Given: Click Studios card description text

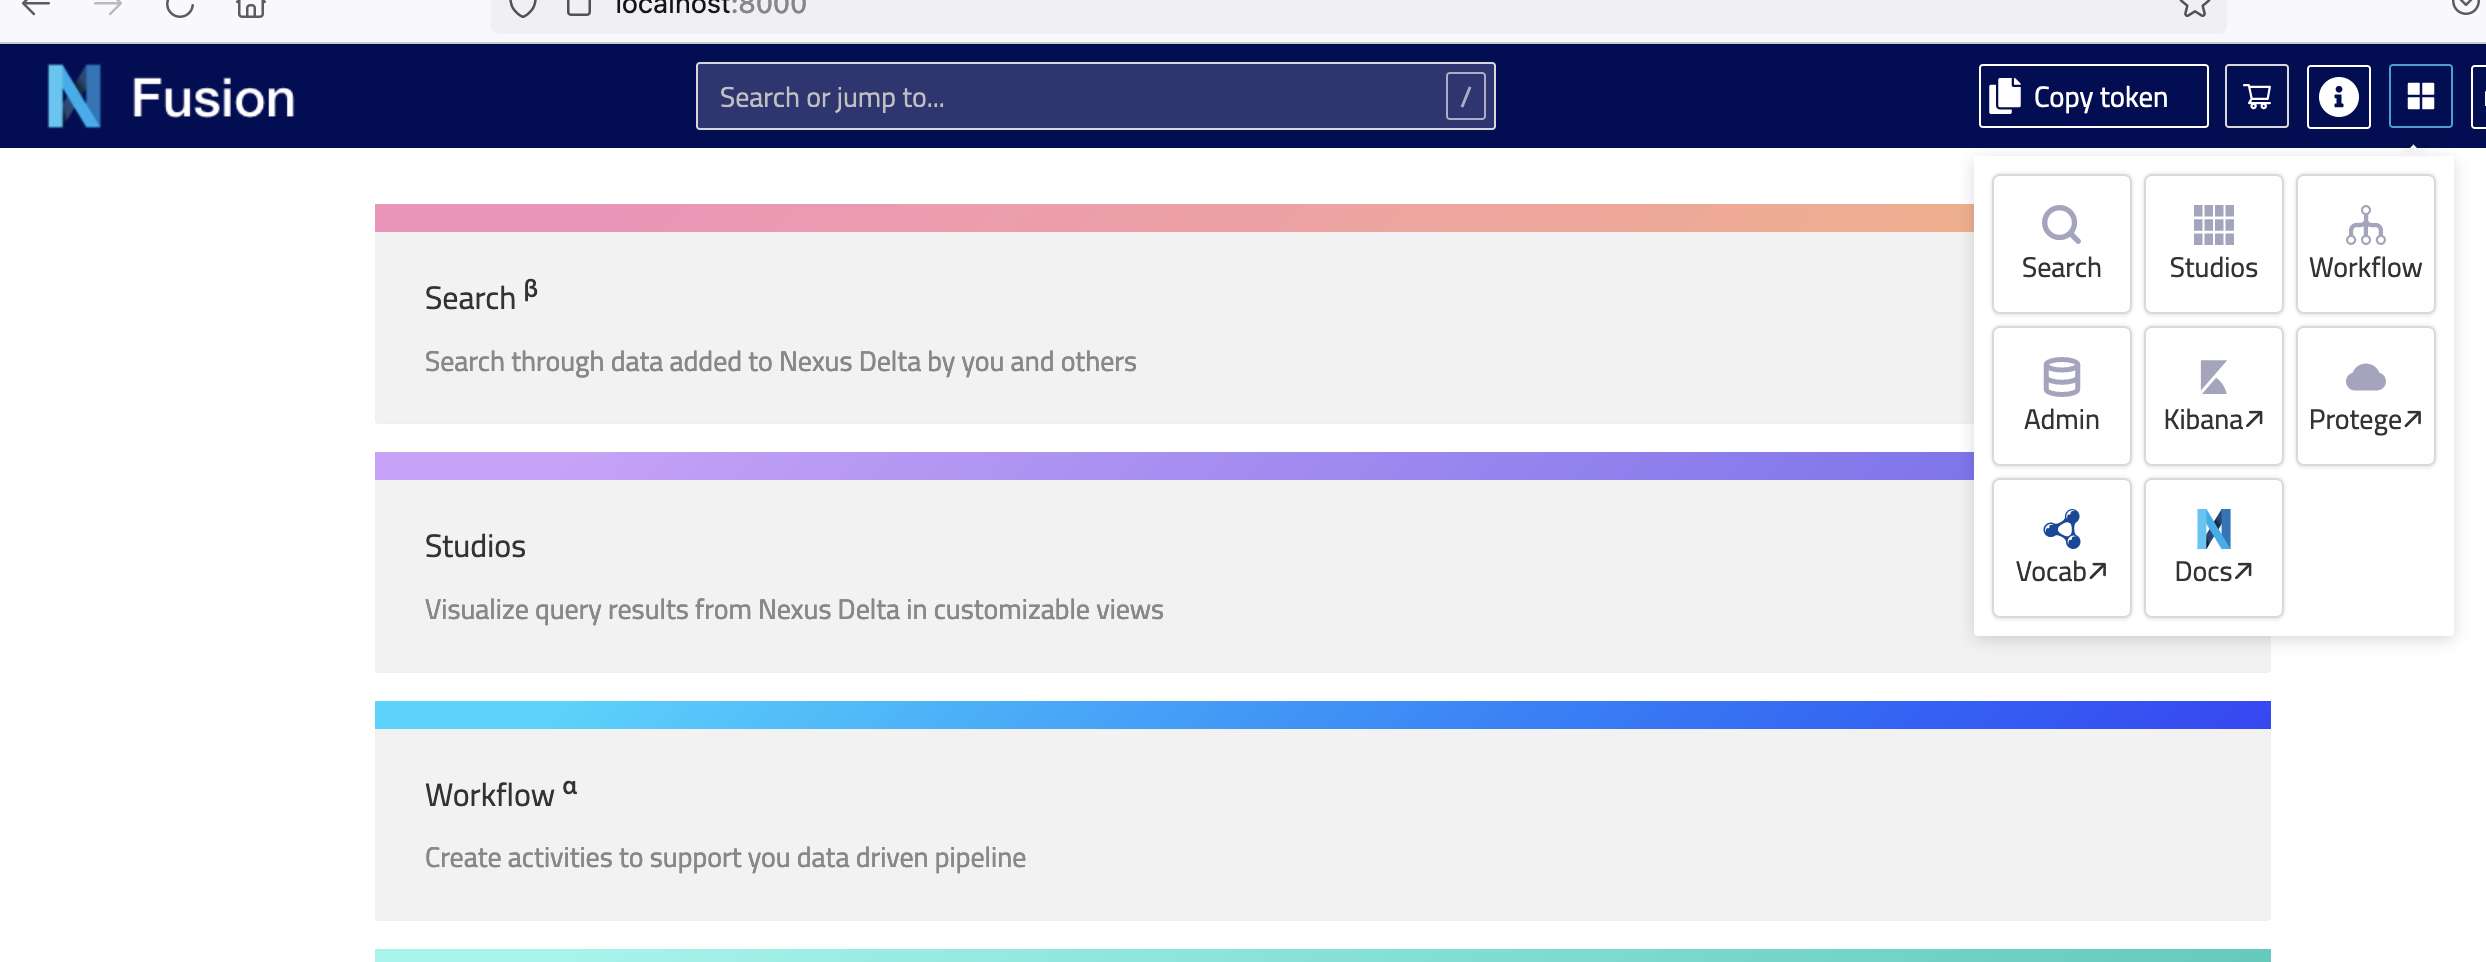Looking at the screenshot, I should [x=794, y=609].
